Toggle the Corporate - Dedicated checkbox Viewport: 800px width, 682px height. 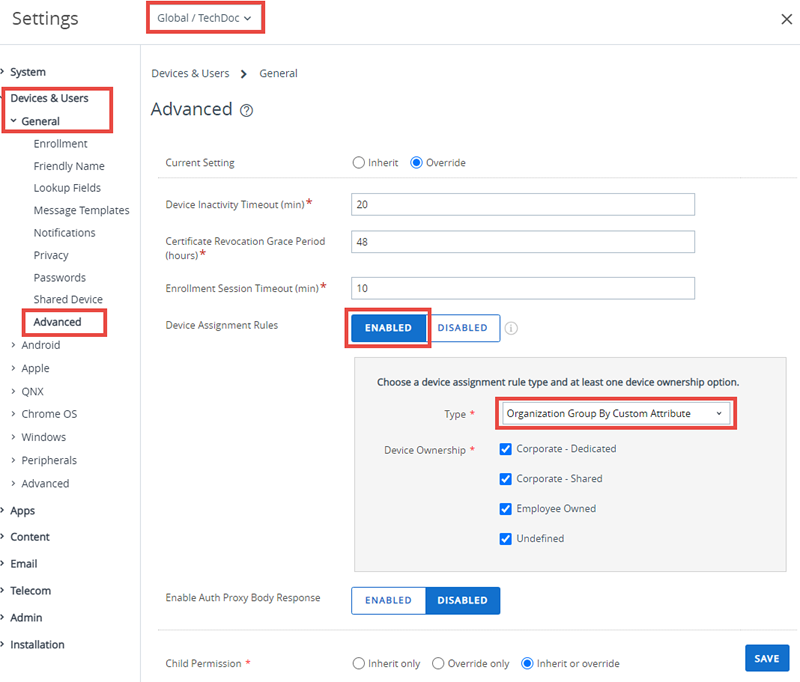(505, 449)
